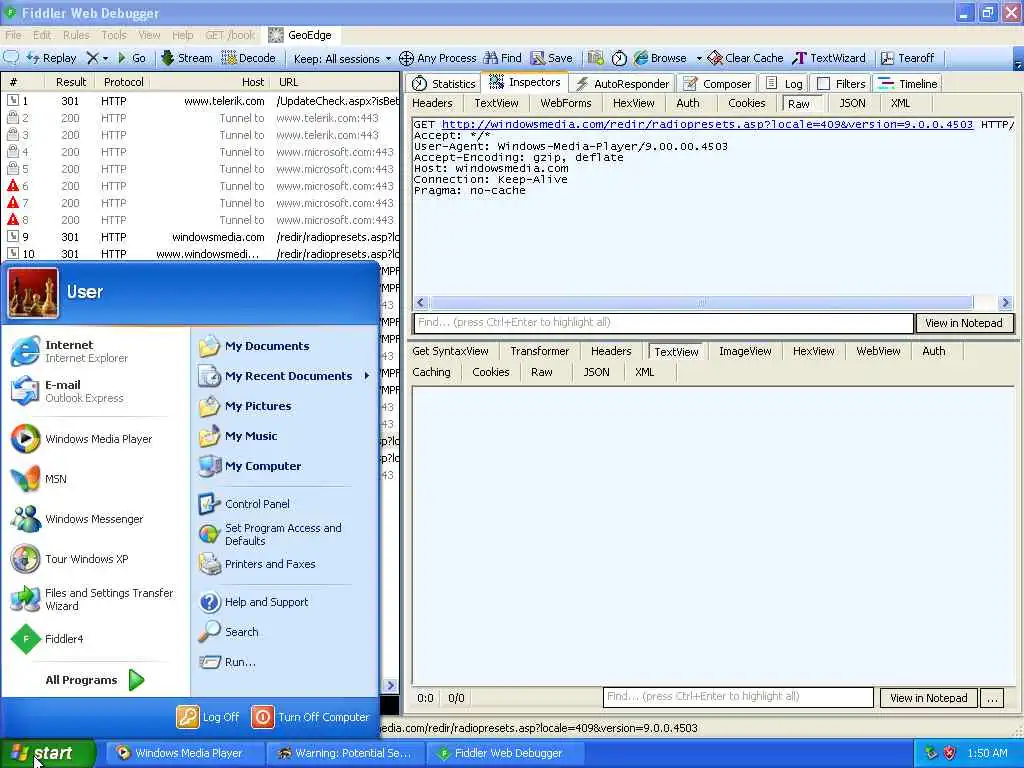Open the Log tab

click(784, 84)
